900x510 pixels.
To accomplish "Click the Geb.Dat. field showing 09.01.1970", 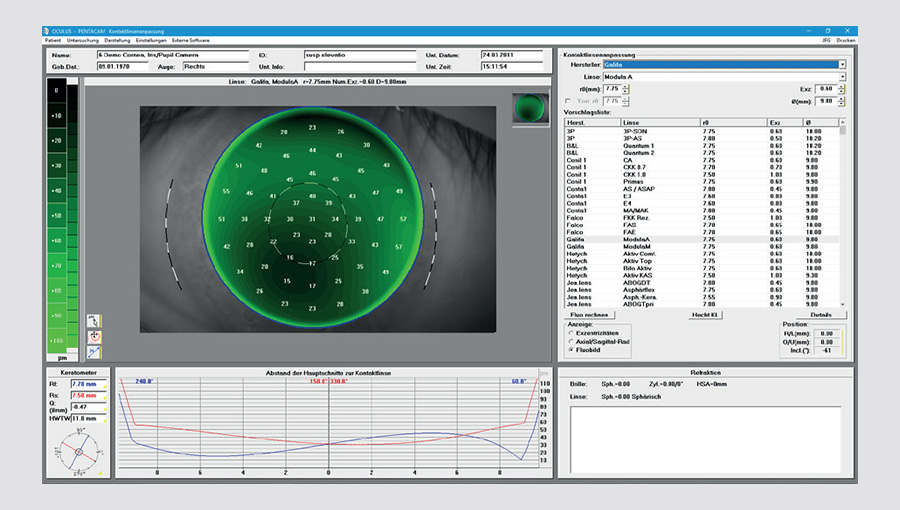I will tap(122, 67).
